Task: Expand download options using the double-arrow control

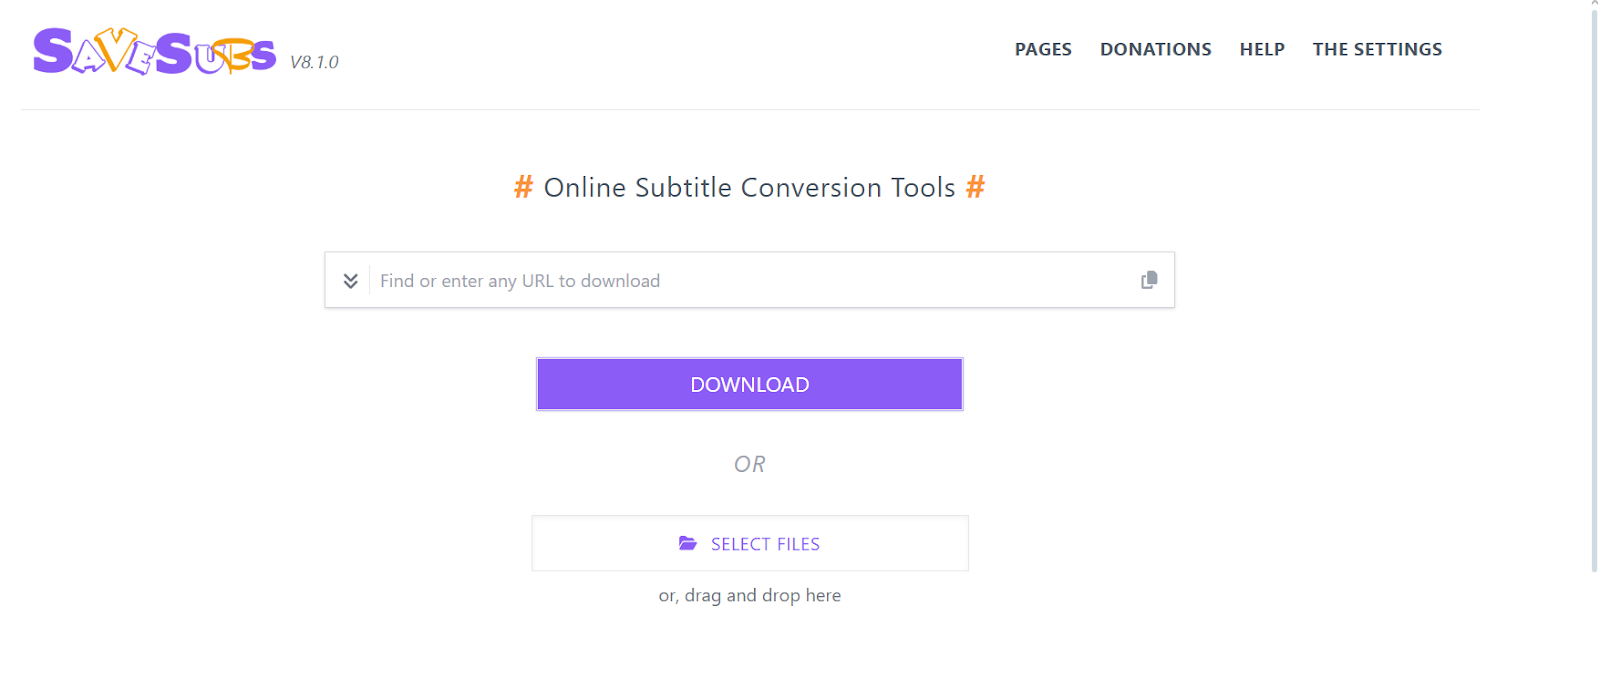Action: pyautogui.click(x=350, y=280)
